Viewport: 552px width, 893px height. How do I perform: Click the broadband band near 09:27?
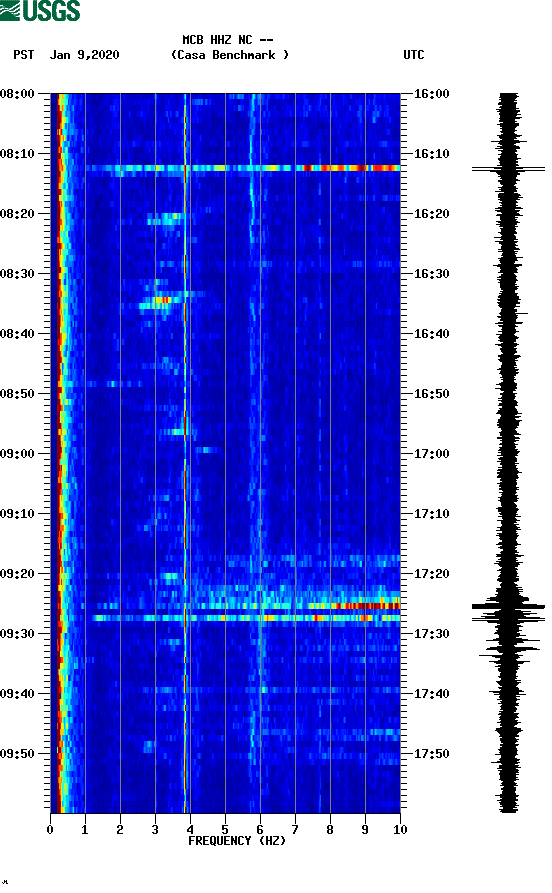tap(246, 618)
